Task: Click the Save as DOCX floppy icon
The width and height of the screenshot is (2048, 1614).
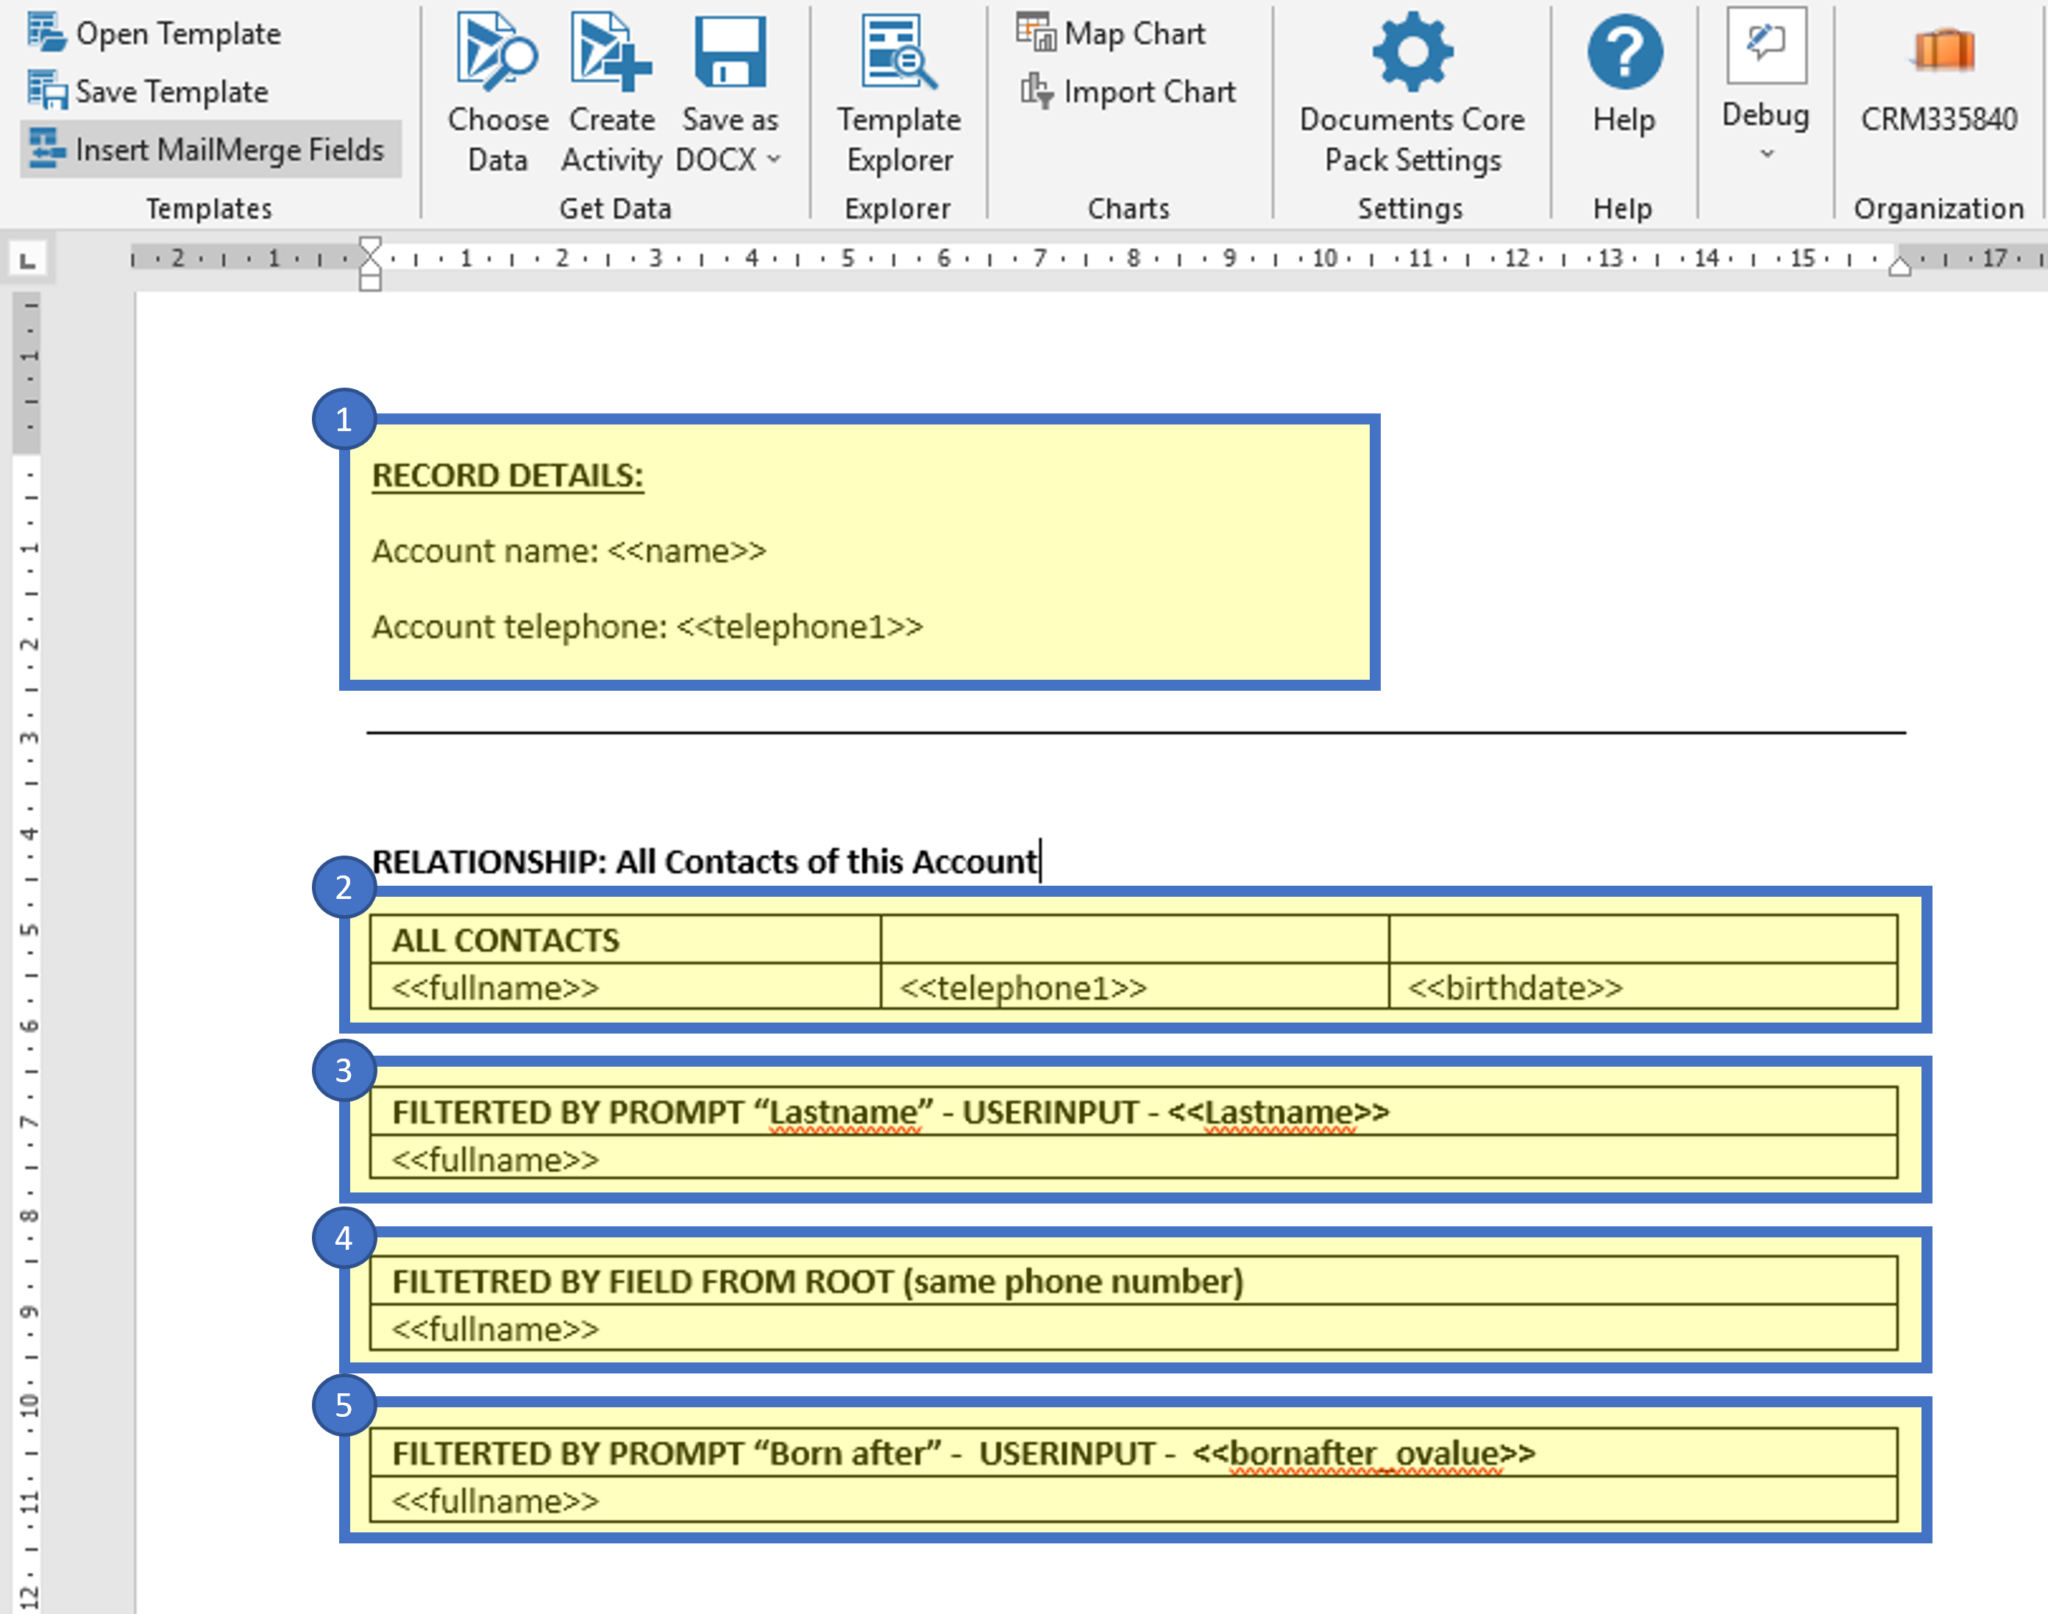Action: tap(729, 50)
